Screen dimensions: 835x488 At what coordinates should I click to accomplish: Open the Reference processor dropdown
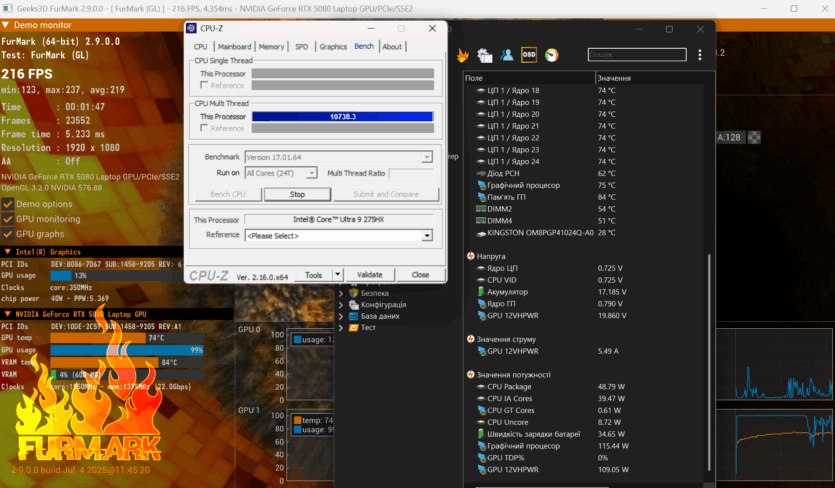coord(427,236)
